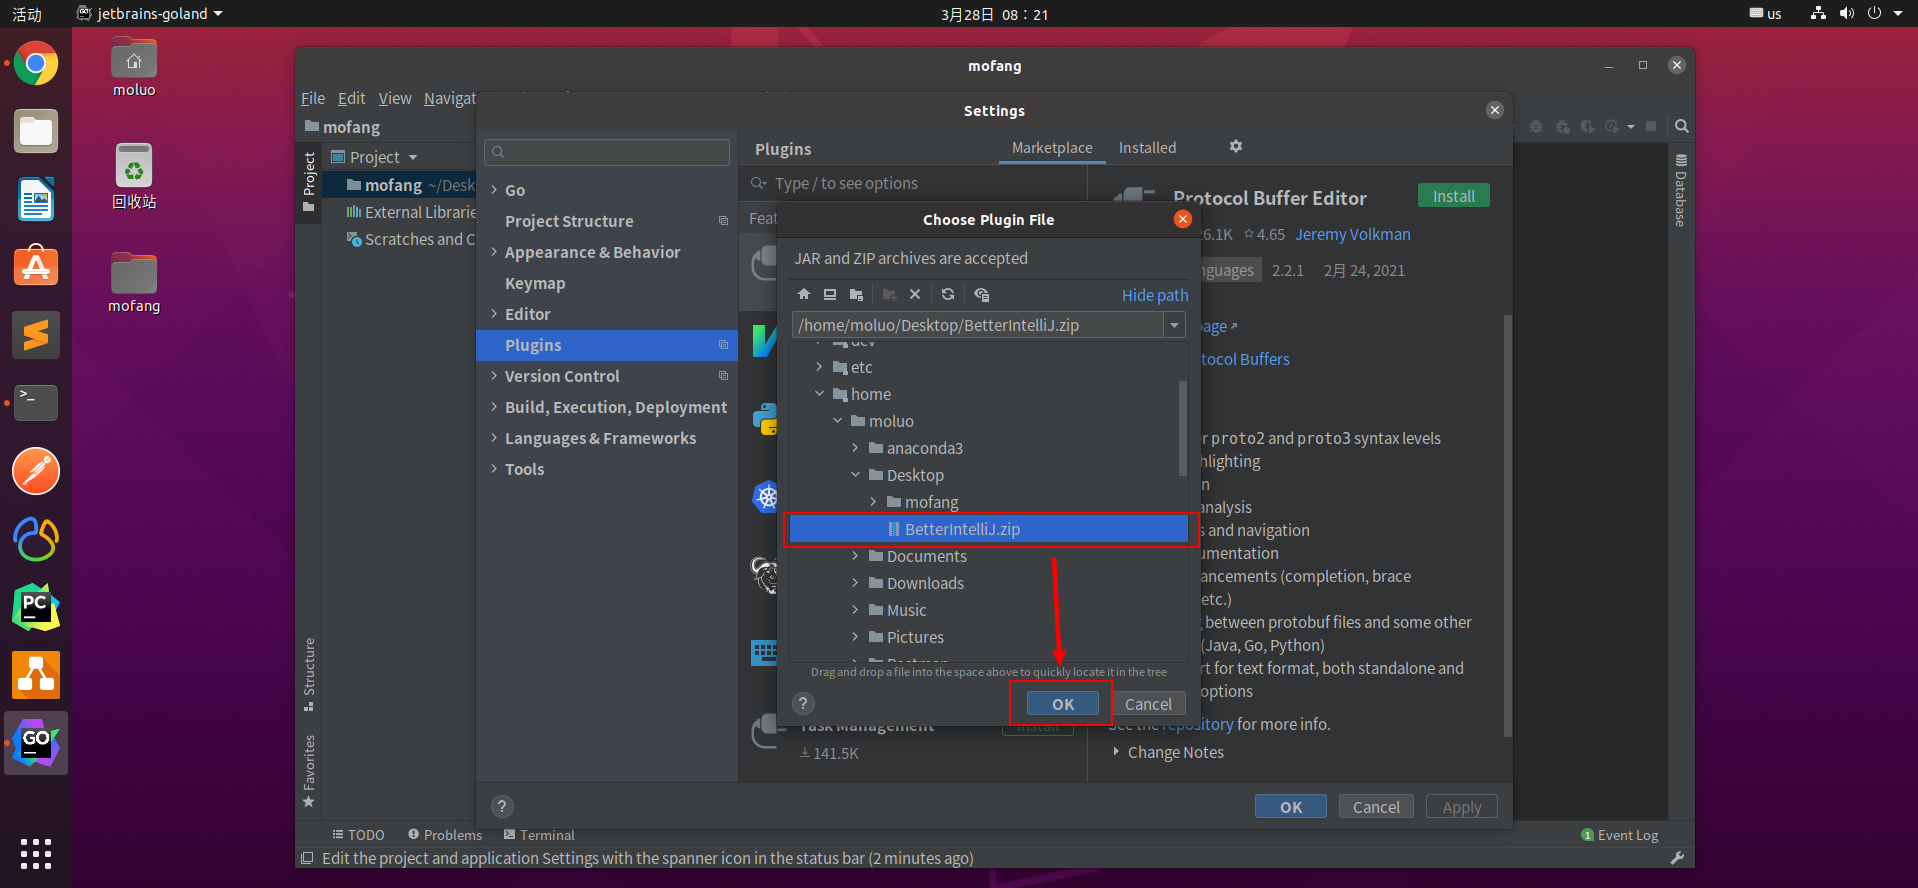1918x888 pixels.
Task: Go to Home directory in file chooser
Action: click(804, 294)
